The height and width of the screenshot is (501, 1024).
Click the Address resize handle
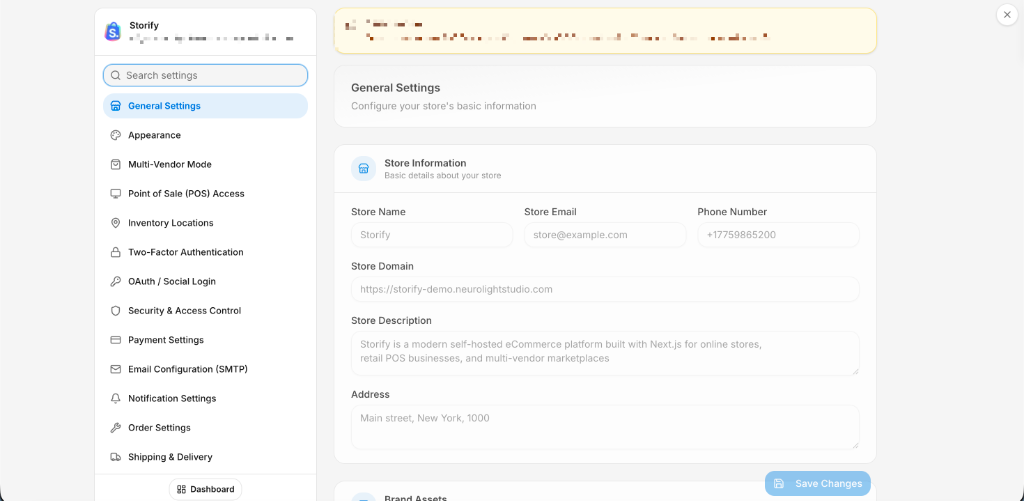pos(855,445)
